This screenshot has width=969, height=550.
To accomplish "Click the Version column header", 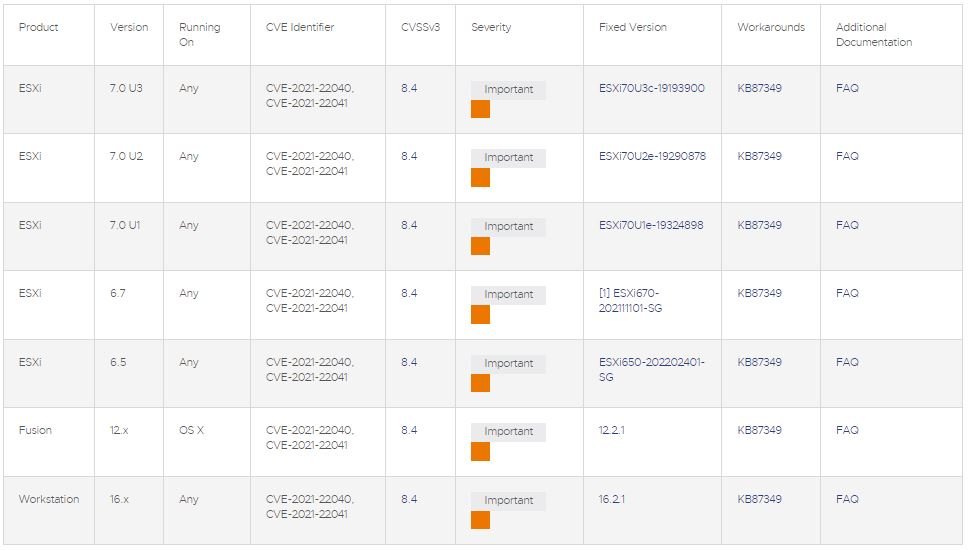I will click(129, 27).
